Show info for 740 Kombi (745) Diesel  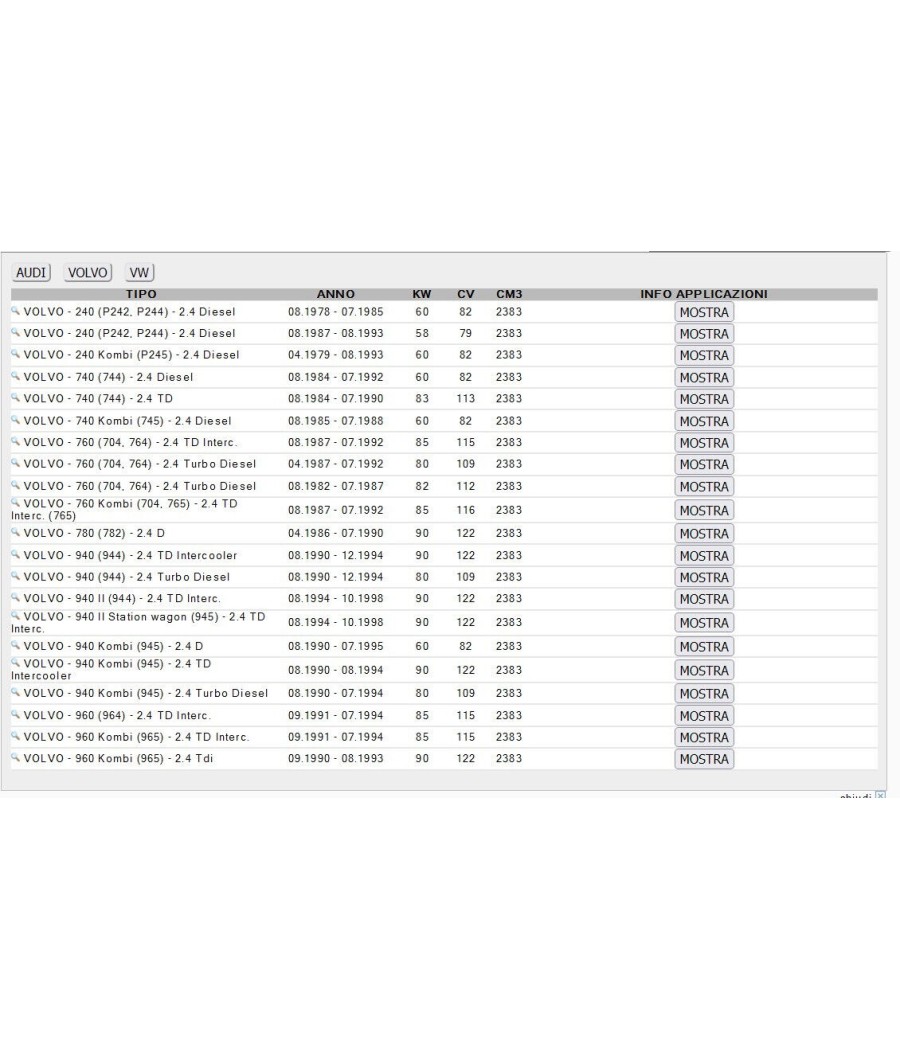click(x=704, y=421)
